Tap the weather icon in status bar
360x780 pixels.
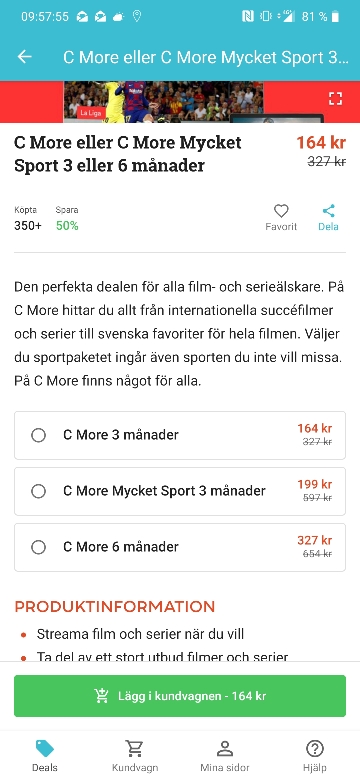click(118, 16)
